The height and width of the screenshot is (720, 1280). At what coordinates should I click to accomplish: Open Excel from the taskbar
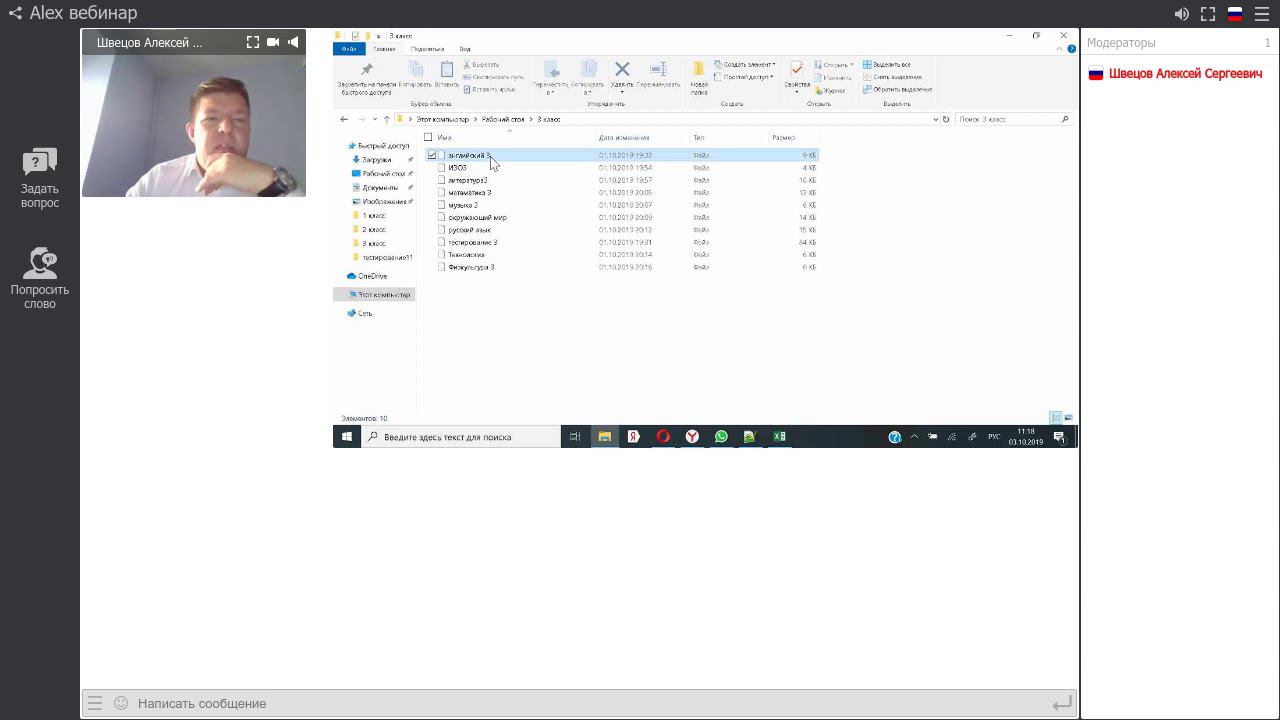pyautogui.click(x=779, y=437)
